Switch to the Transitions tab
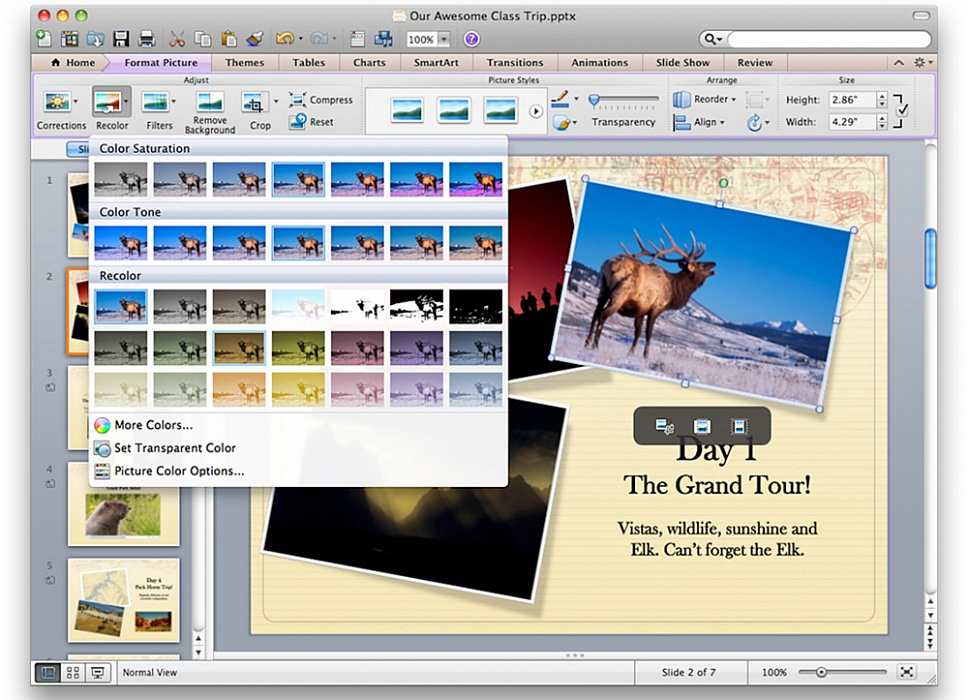The width and height of the screenshot is (968, 700). tap(515, 62)
